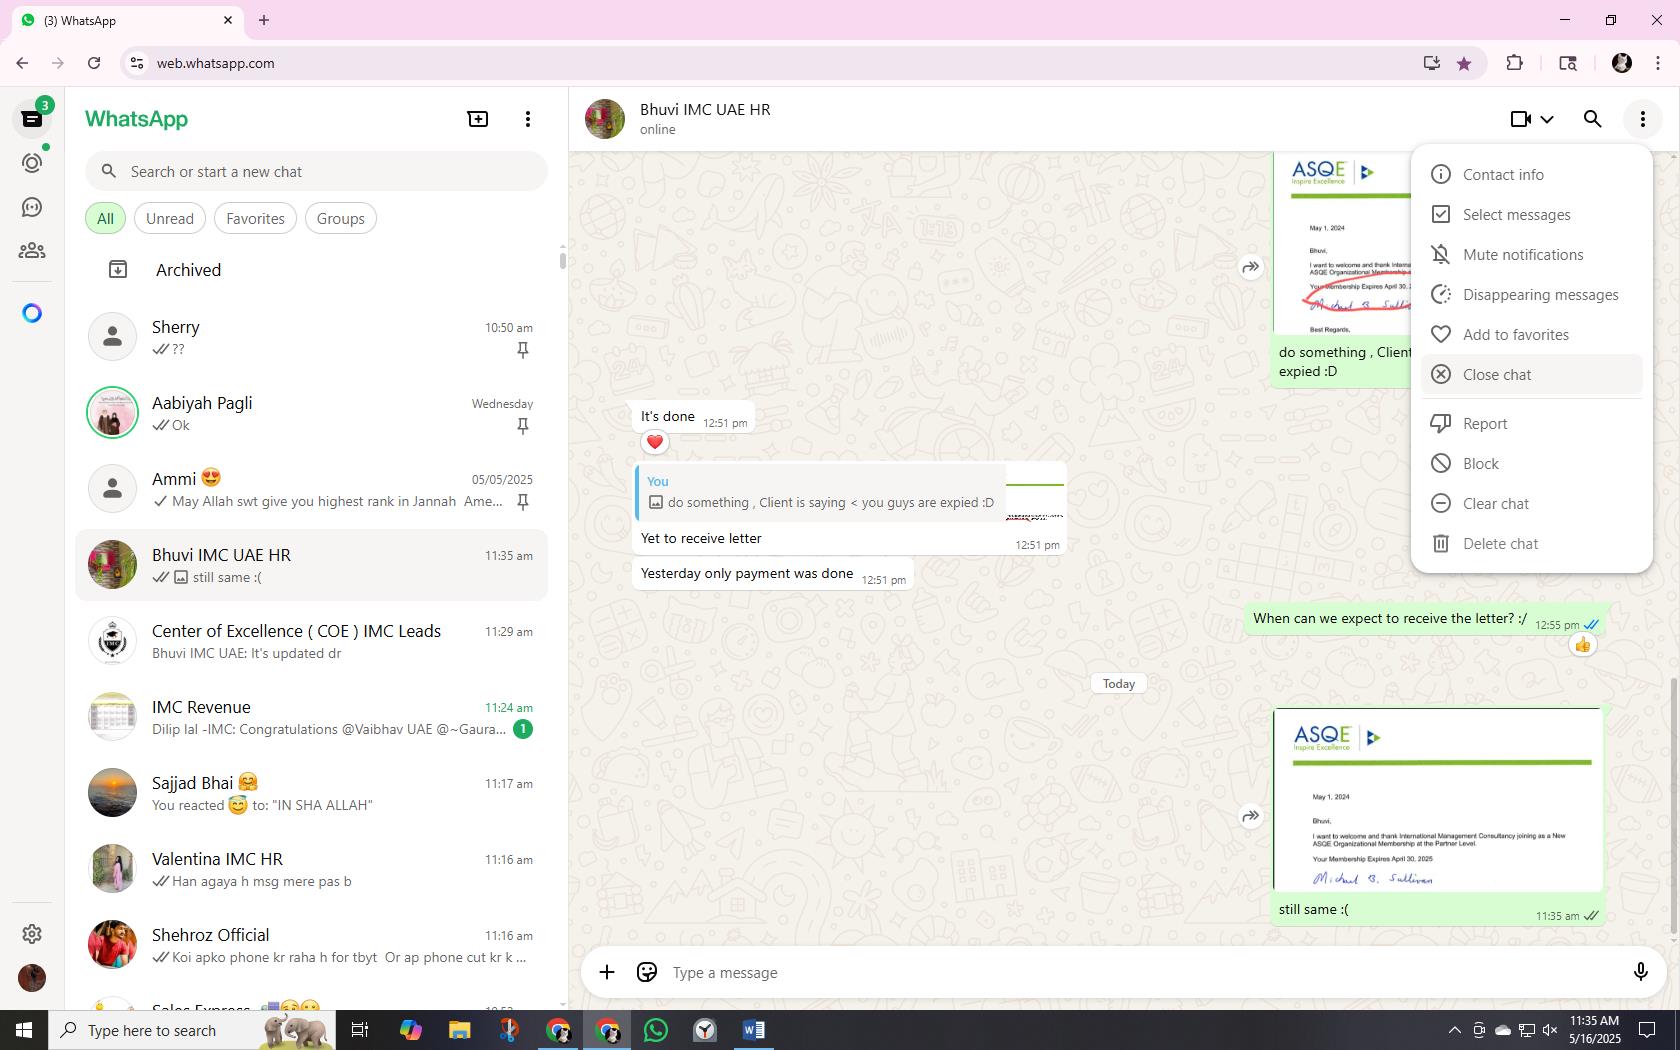Viewport: 1680px width, 1050px height.
Task: Open the attach plus icon in the message bar
Action: (607, 972)
